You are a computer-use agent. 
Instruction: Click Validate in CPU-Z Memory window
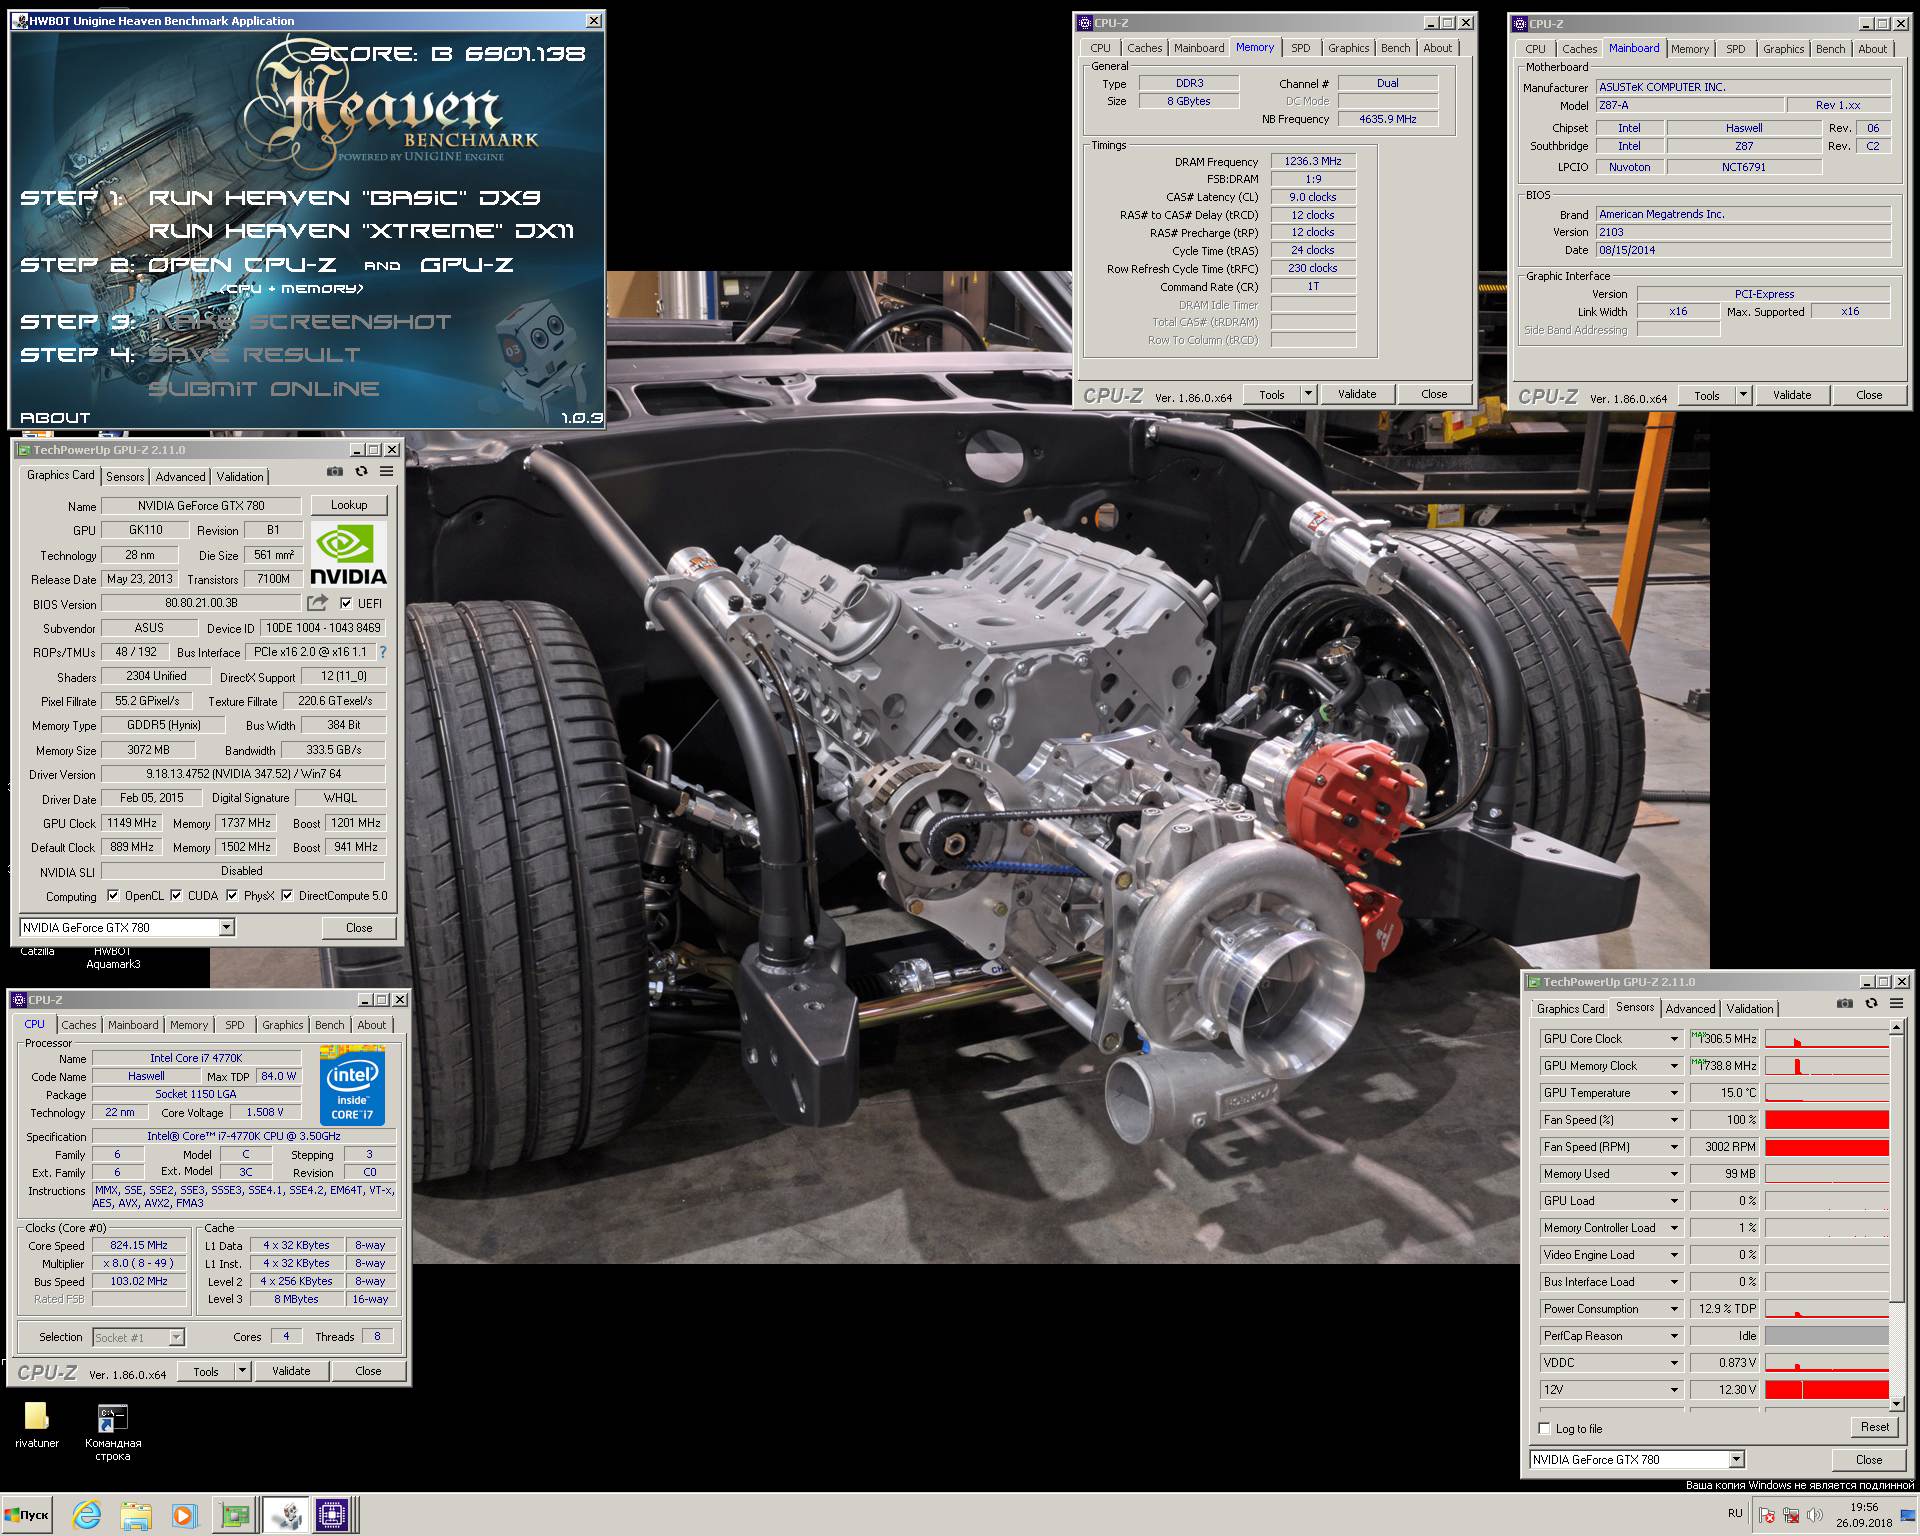click(x=1357, y=394)
